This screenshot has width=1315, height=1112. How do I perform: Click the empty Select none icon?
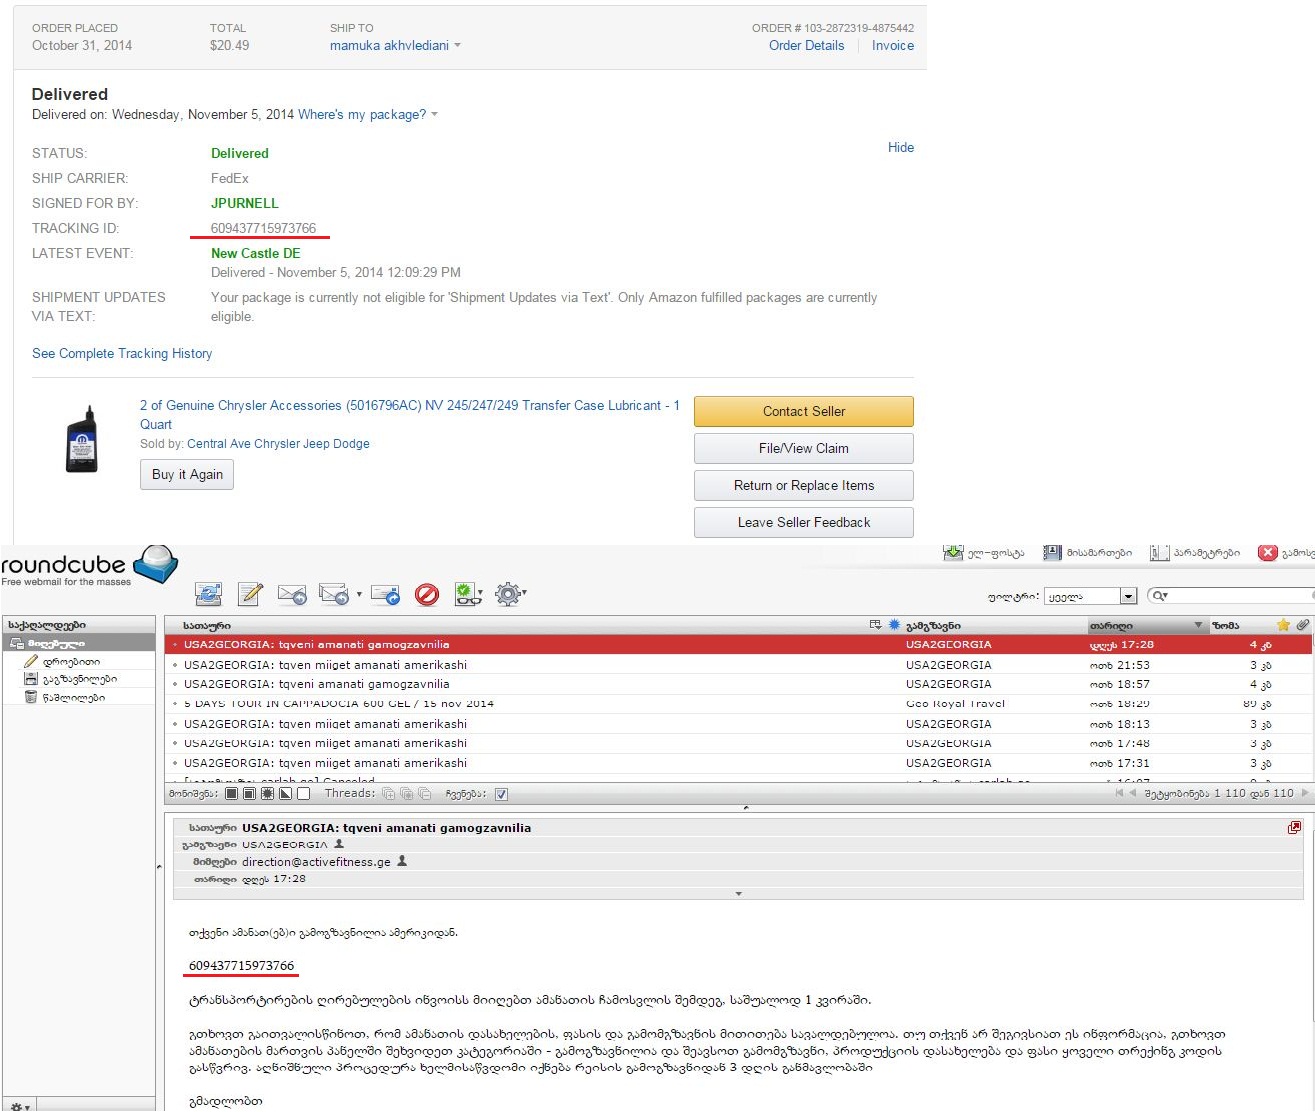[x=304, y=794]
